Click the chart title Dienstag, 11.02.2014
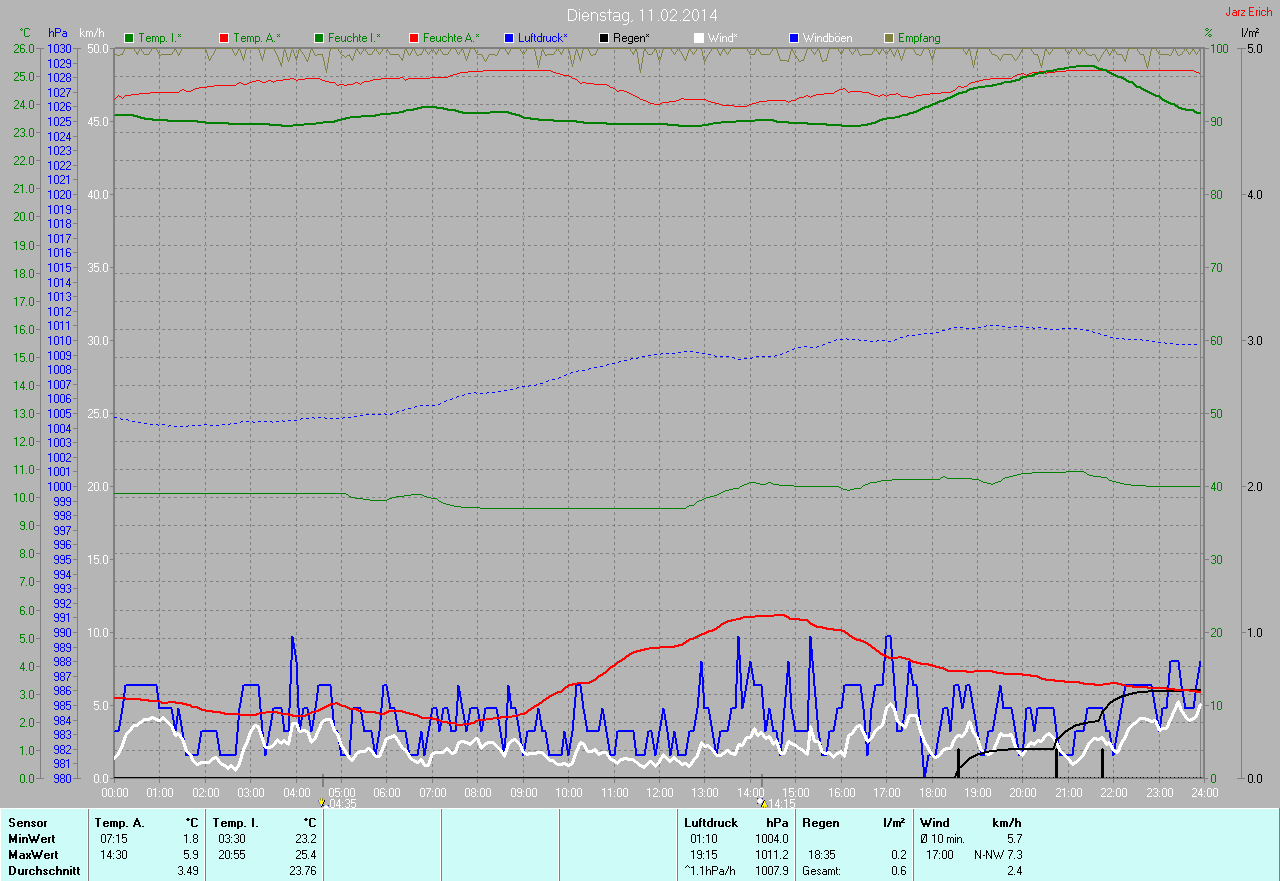The image size is (1280, 881). click(x=641, y=15)
